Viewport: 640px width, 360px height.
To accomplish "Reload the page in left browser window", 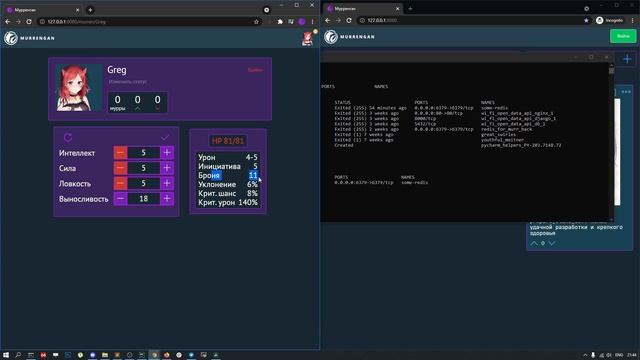I will pos(29,22).
